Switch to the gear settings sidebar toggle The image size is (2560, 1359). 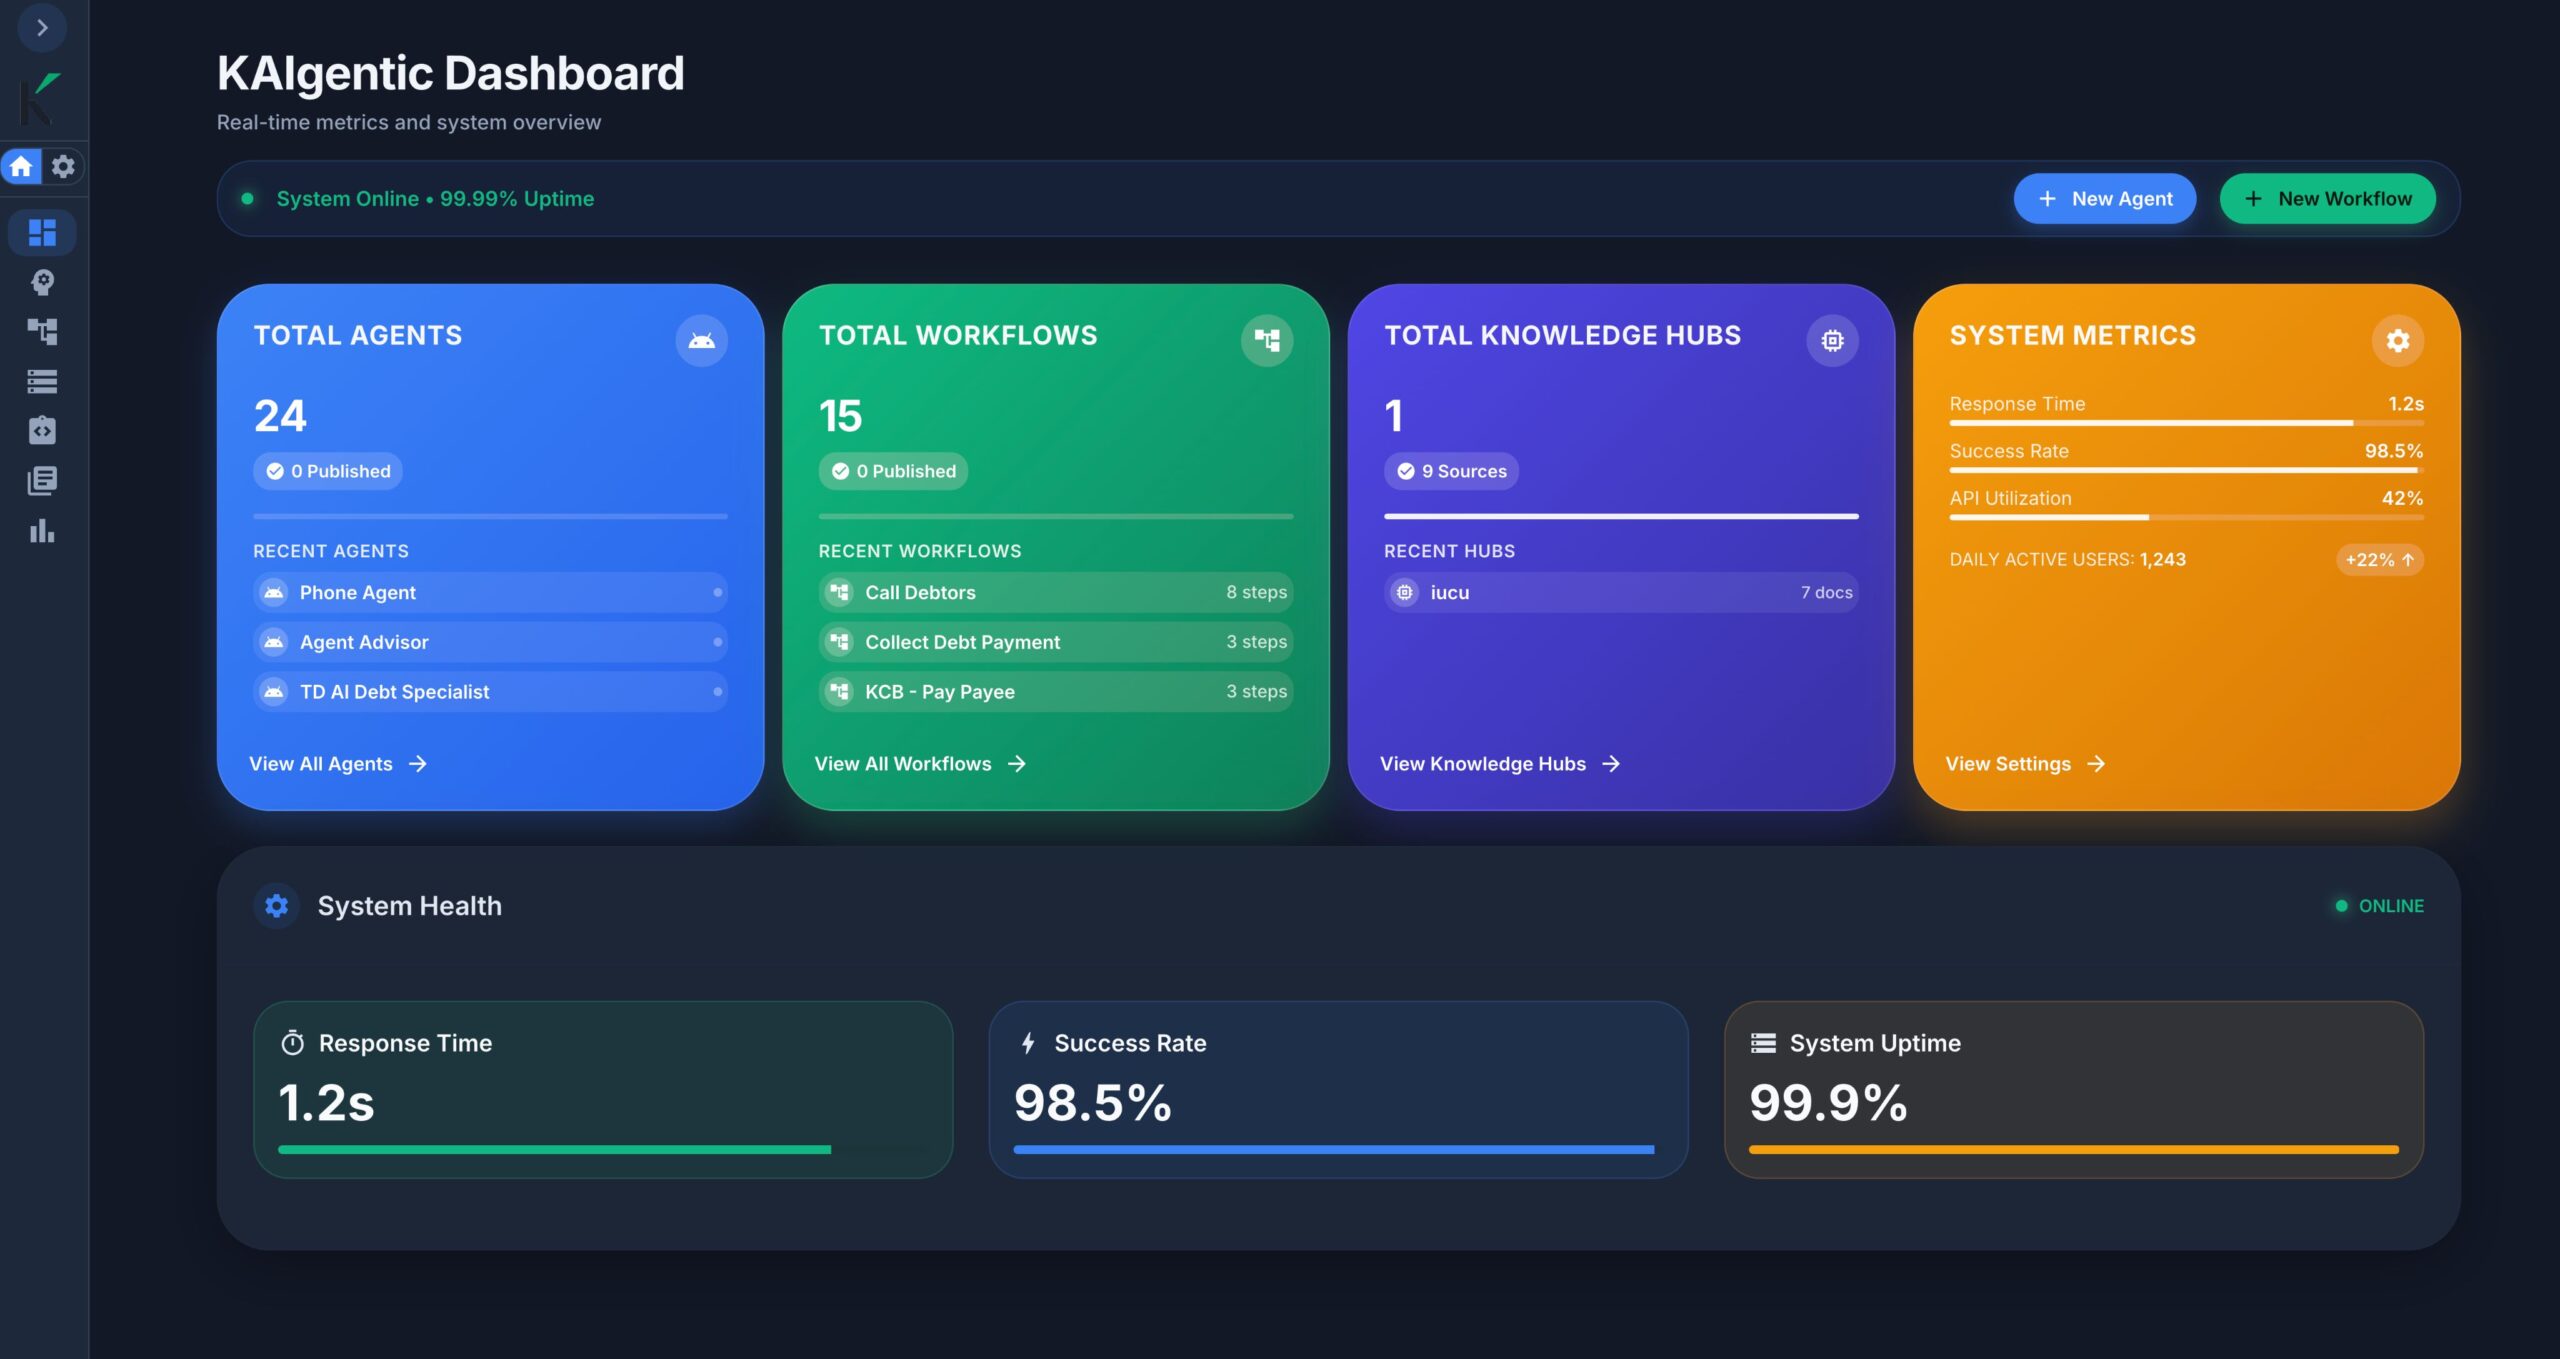point(63,166)
